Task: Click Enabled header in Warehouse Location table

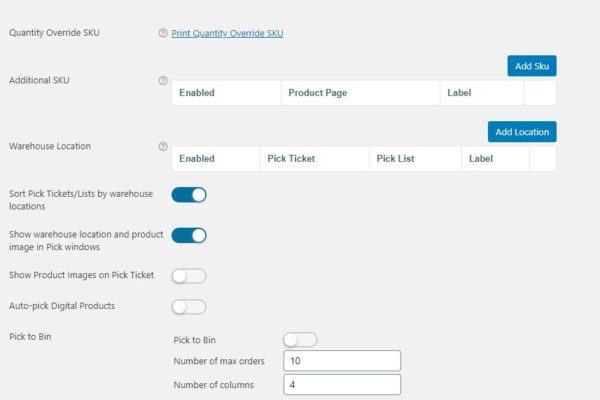Action: pyautogui.click(x=197, y=158)
